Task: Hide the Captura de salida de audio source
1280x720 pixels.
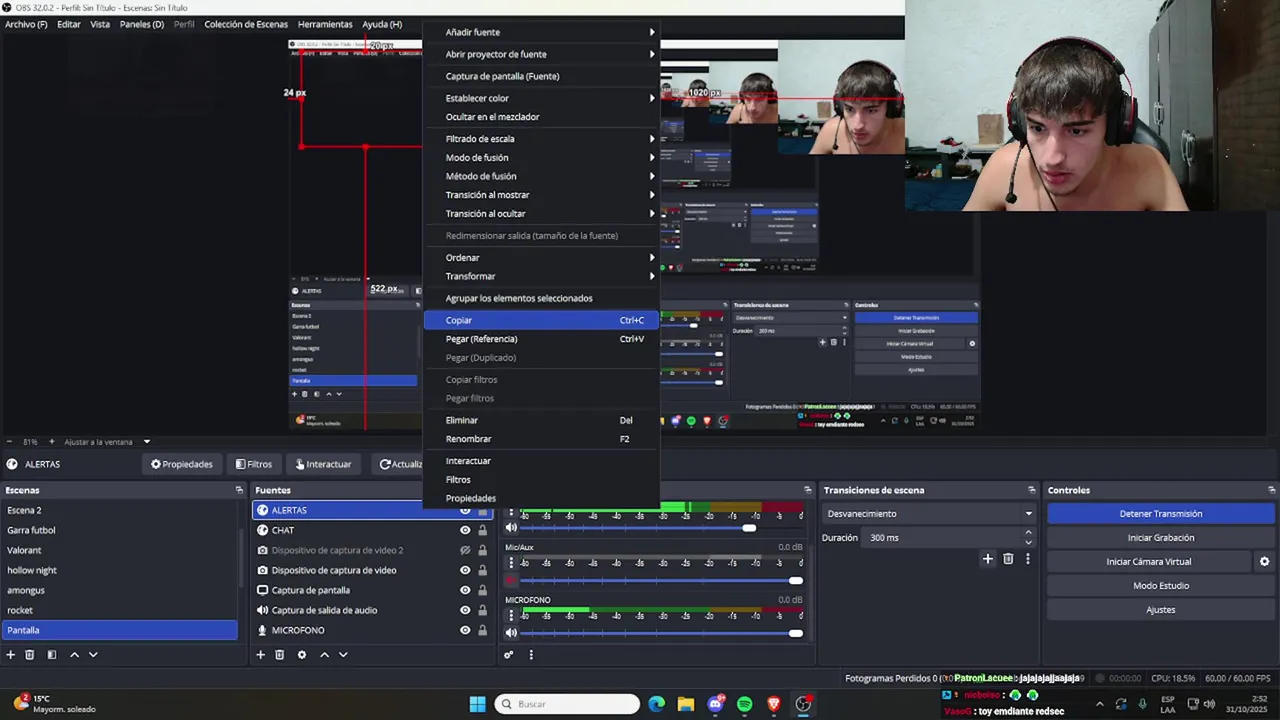Action: pos(465,610)
